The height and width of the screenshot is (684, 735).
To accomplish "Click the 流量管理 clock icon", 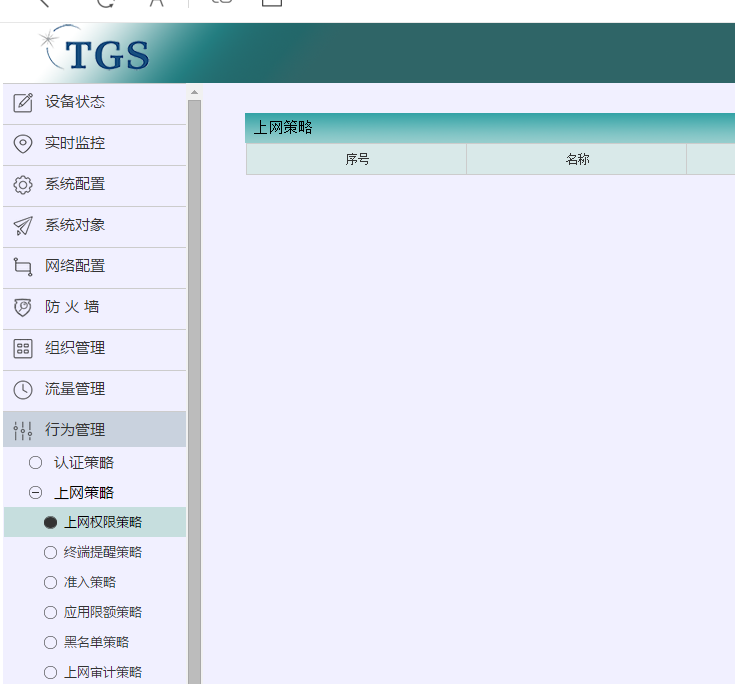I will [23, 390].
